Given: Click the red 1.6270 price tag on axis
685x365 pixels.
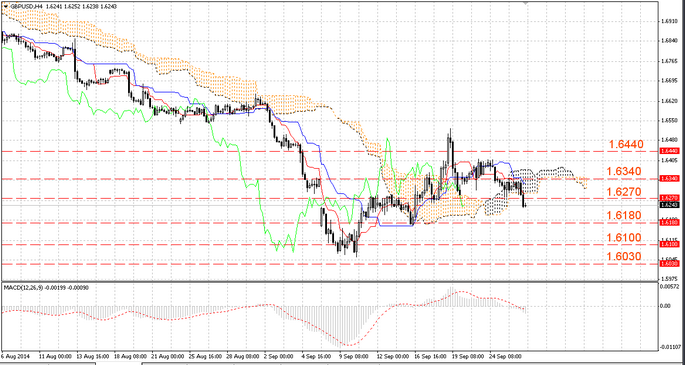Looking at the screenshot, I should point(669,198).
